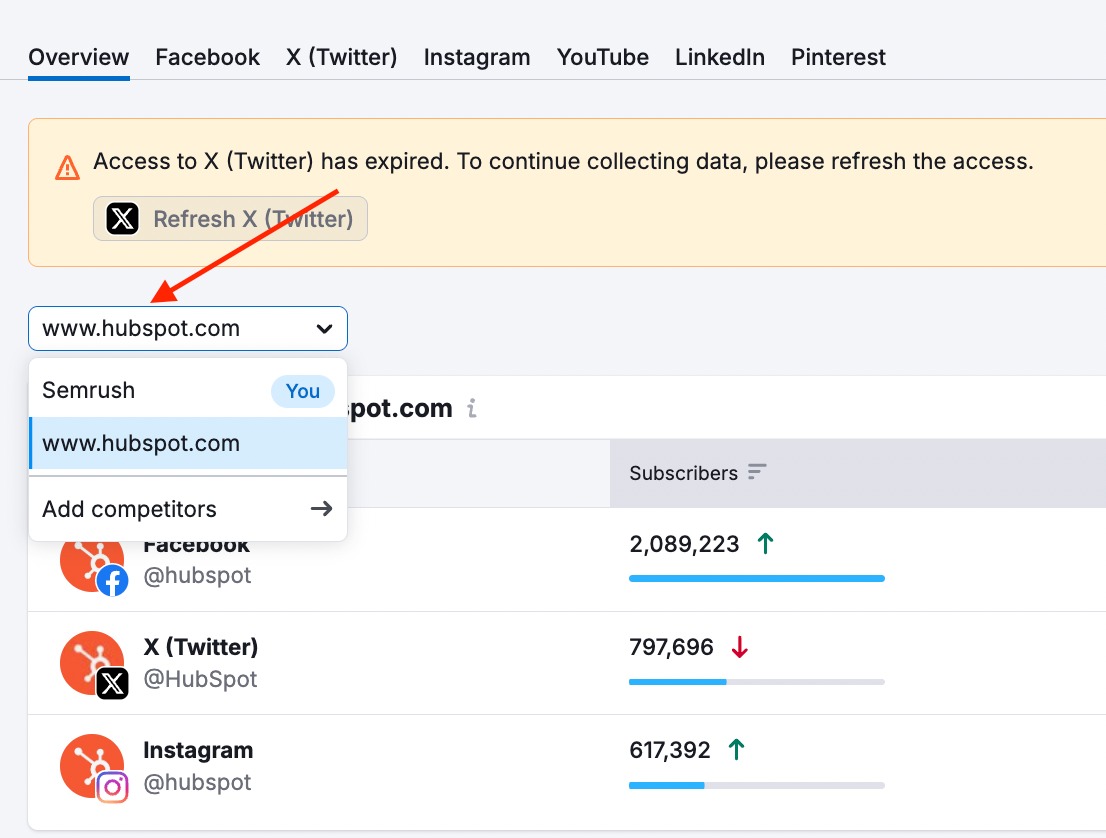The image size is (1106, 838).
Task: Click the Refresh X (Twitter) button
Action: click(x=230, y=219)
